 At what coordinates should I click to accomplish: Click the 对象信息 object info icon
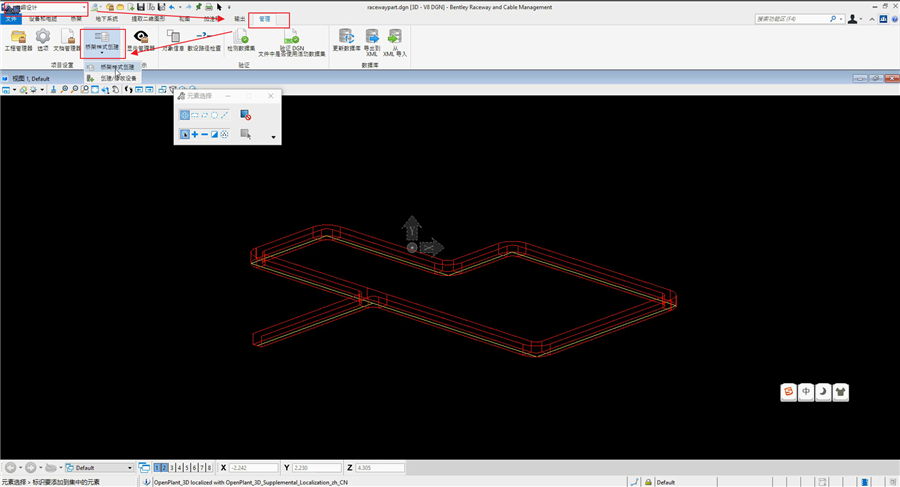click(x=173, y=38)
